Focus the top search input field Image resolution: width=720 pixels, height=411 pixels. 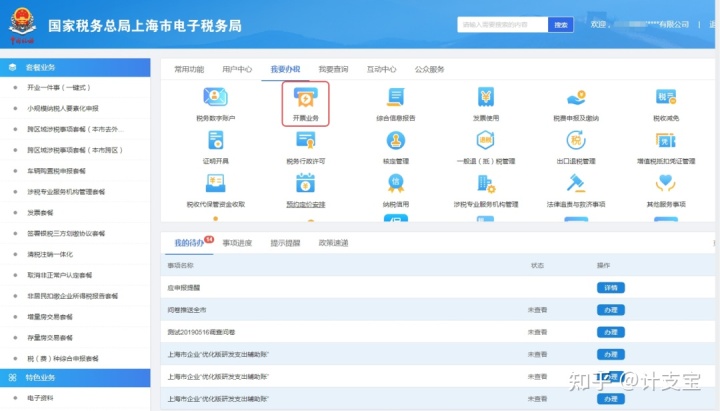pos(502,24)
